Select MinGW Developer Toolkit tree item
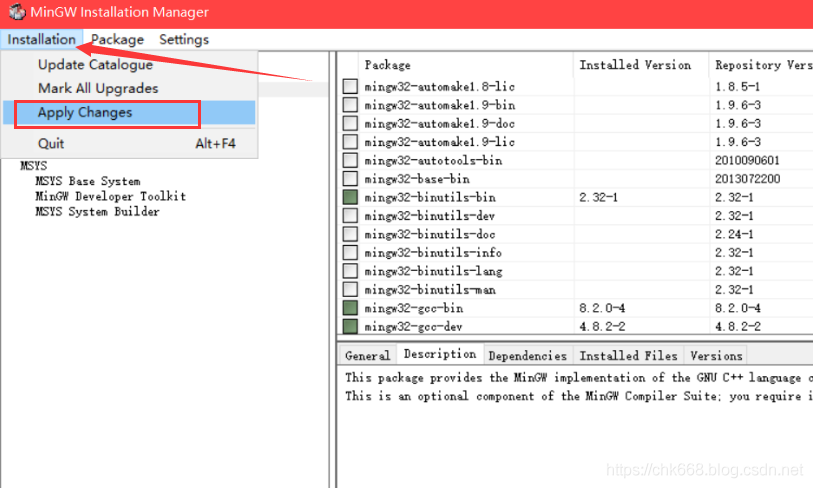The height and width of the screenshot is (488, 813). 110,197
